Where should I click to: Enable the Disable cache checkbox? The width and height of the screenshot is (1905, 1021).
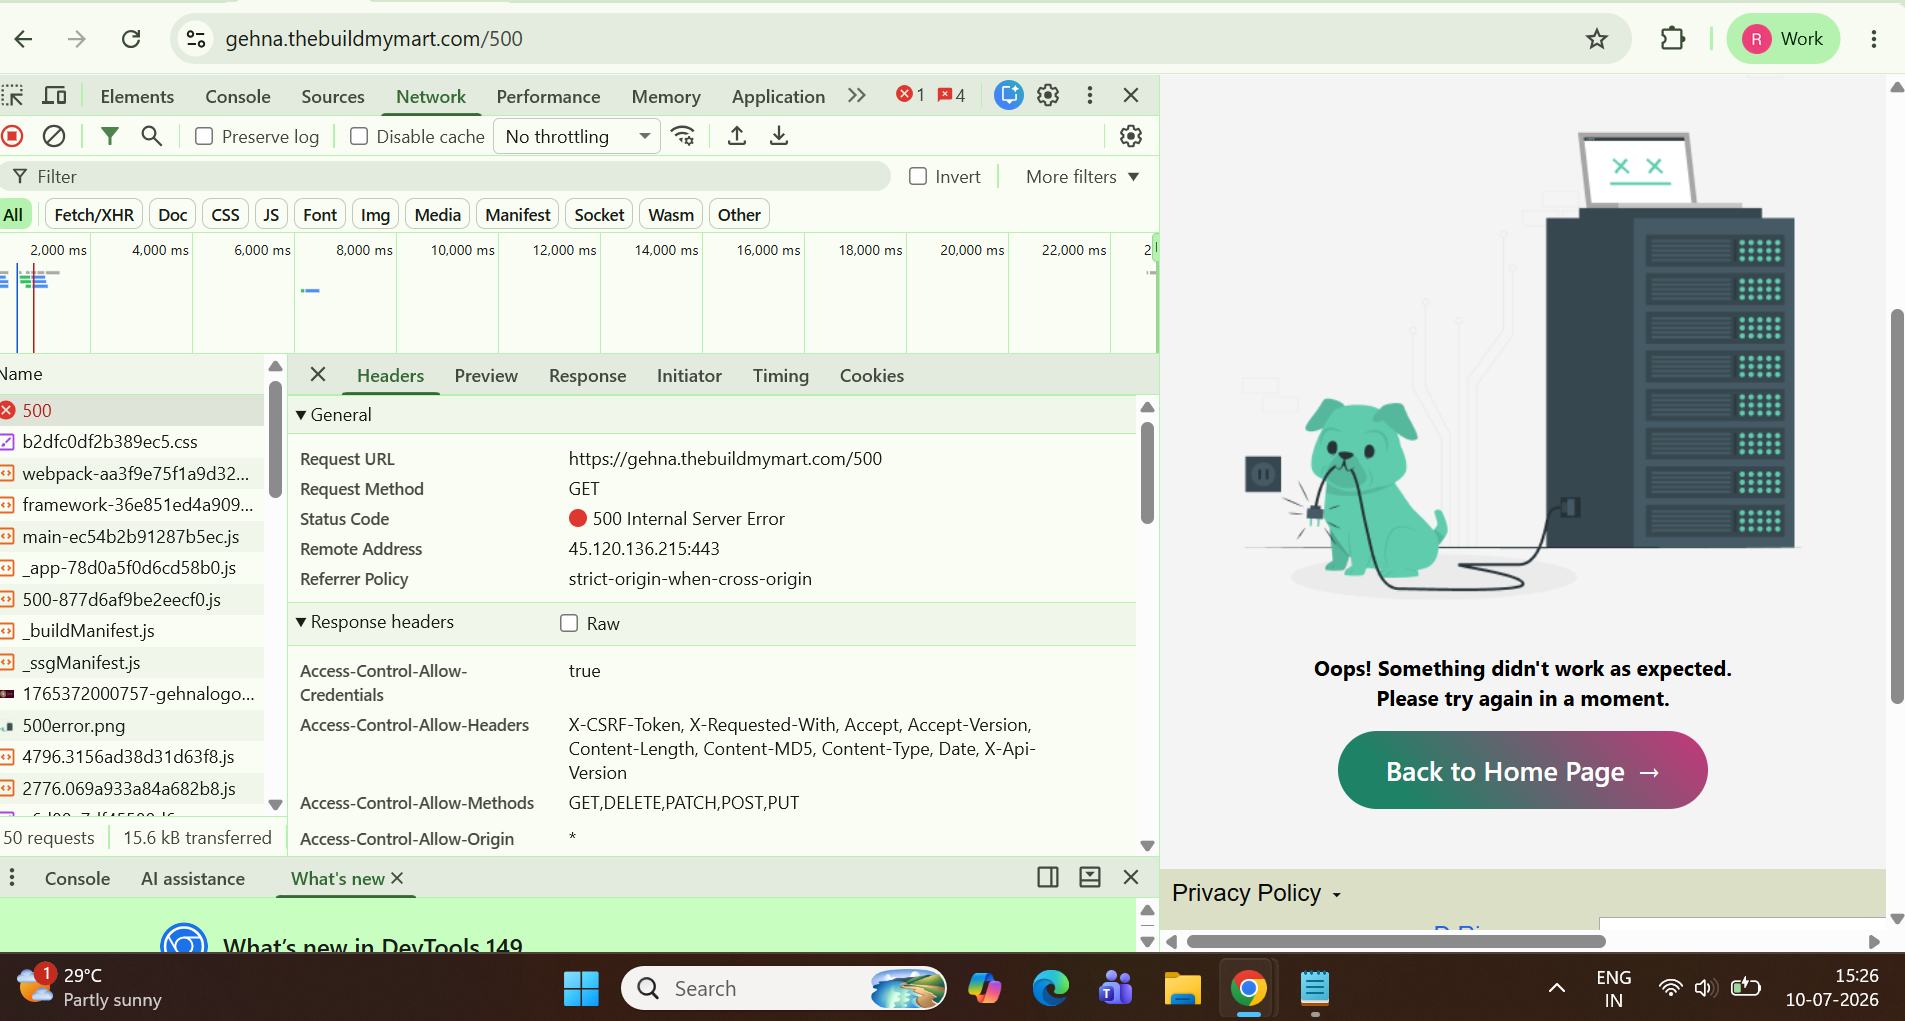pyautogui.click(x=359, y=136)
